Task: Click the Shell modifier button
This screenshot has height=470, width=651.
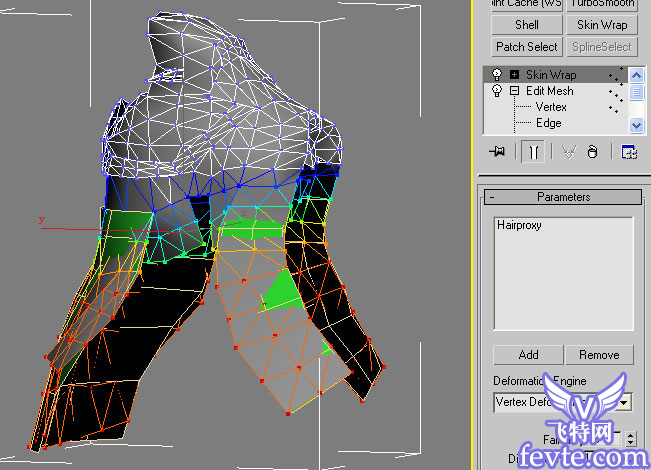Action: [x=526, y=25]
